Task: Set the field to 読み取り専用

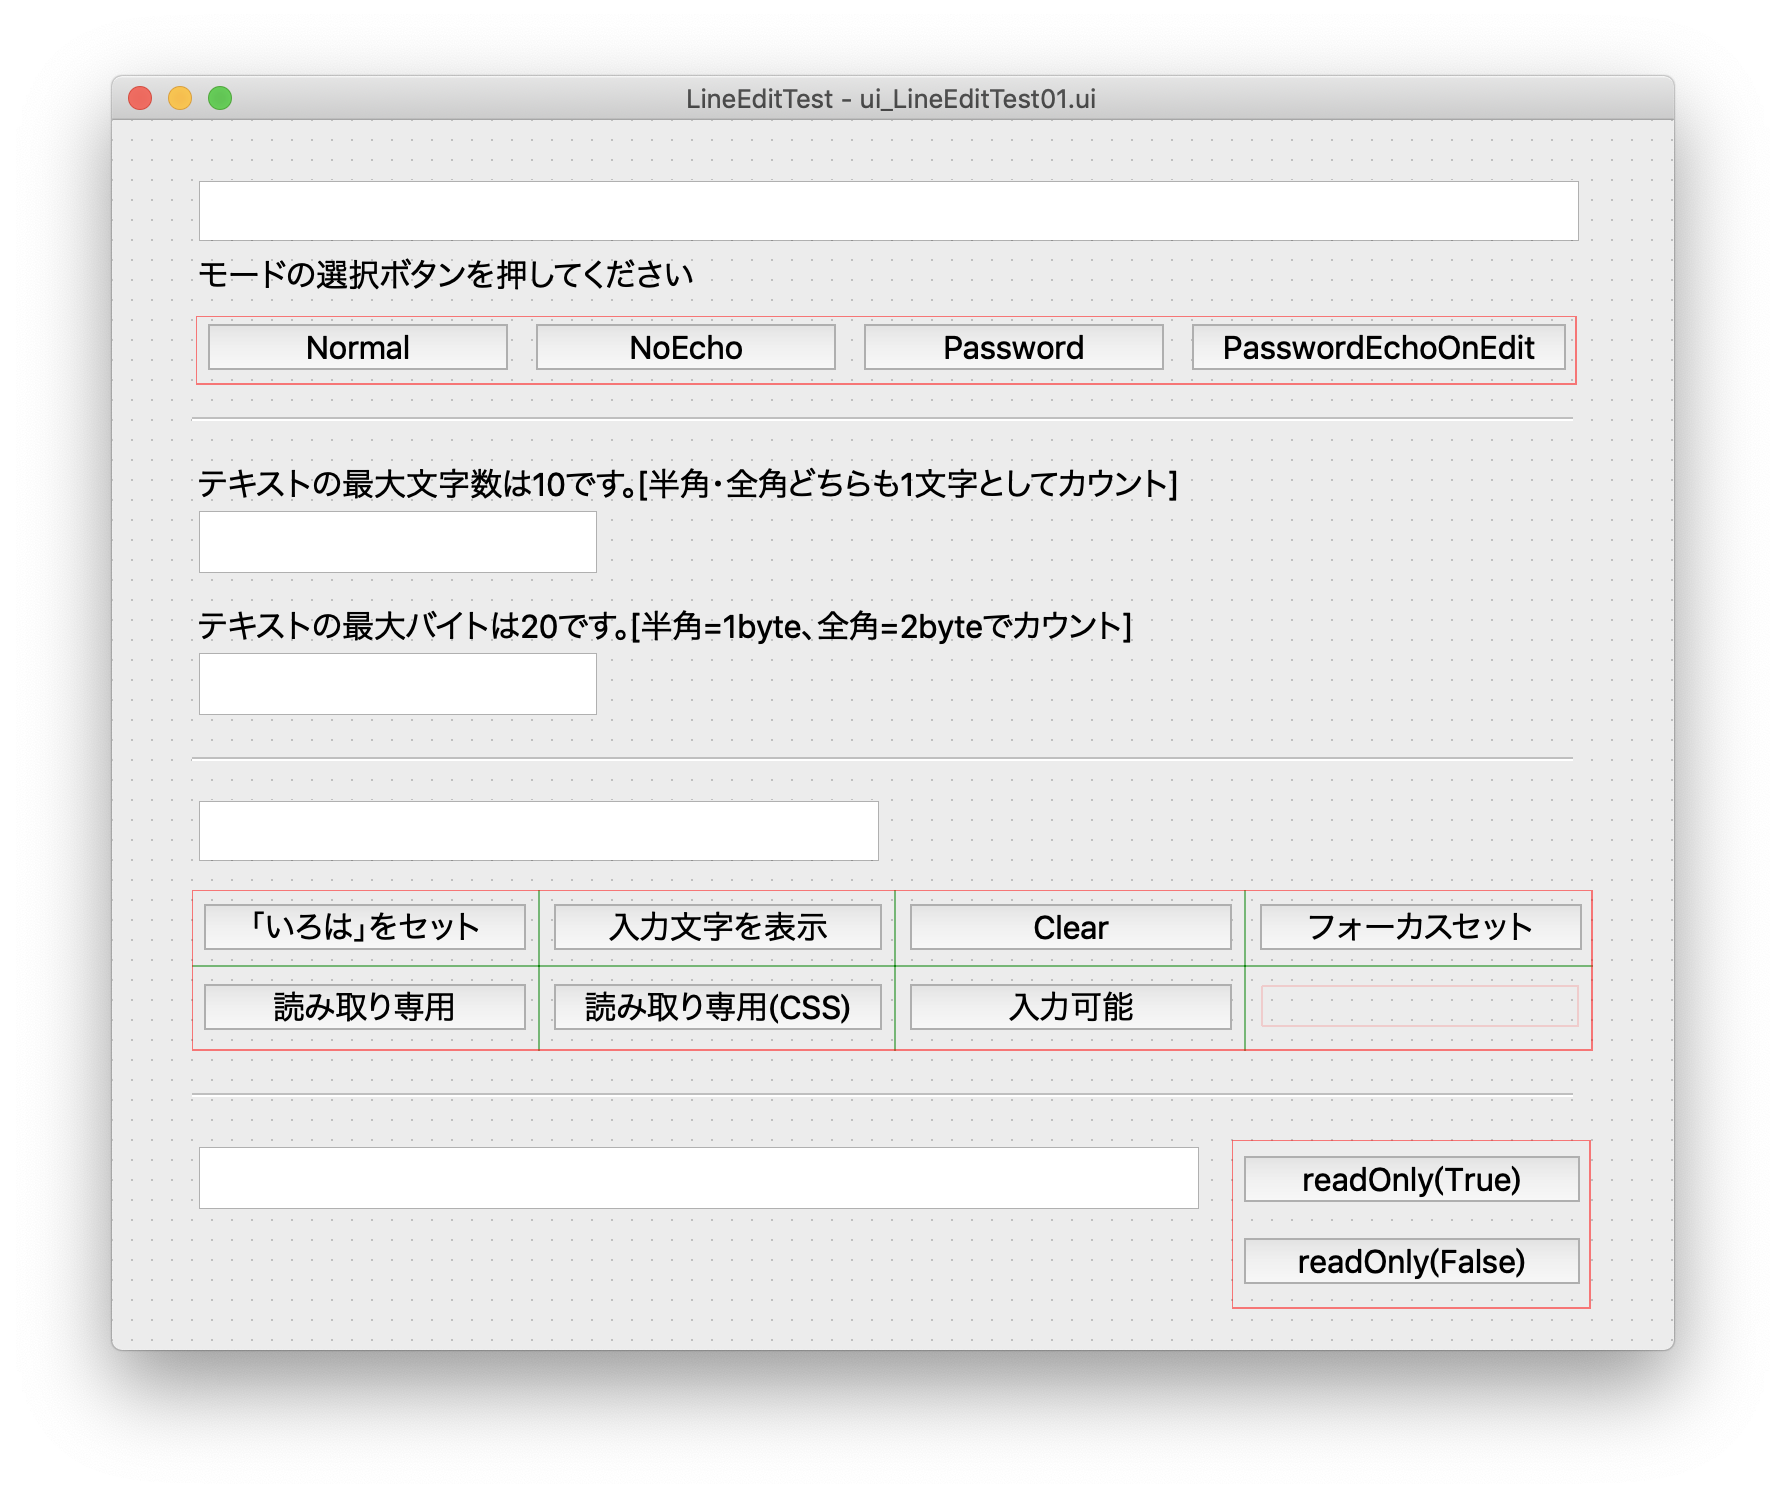Action: tap(364, 1008)
